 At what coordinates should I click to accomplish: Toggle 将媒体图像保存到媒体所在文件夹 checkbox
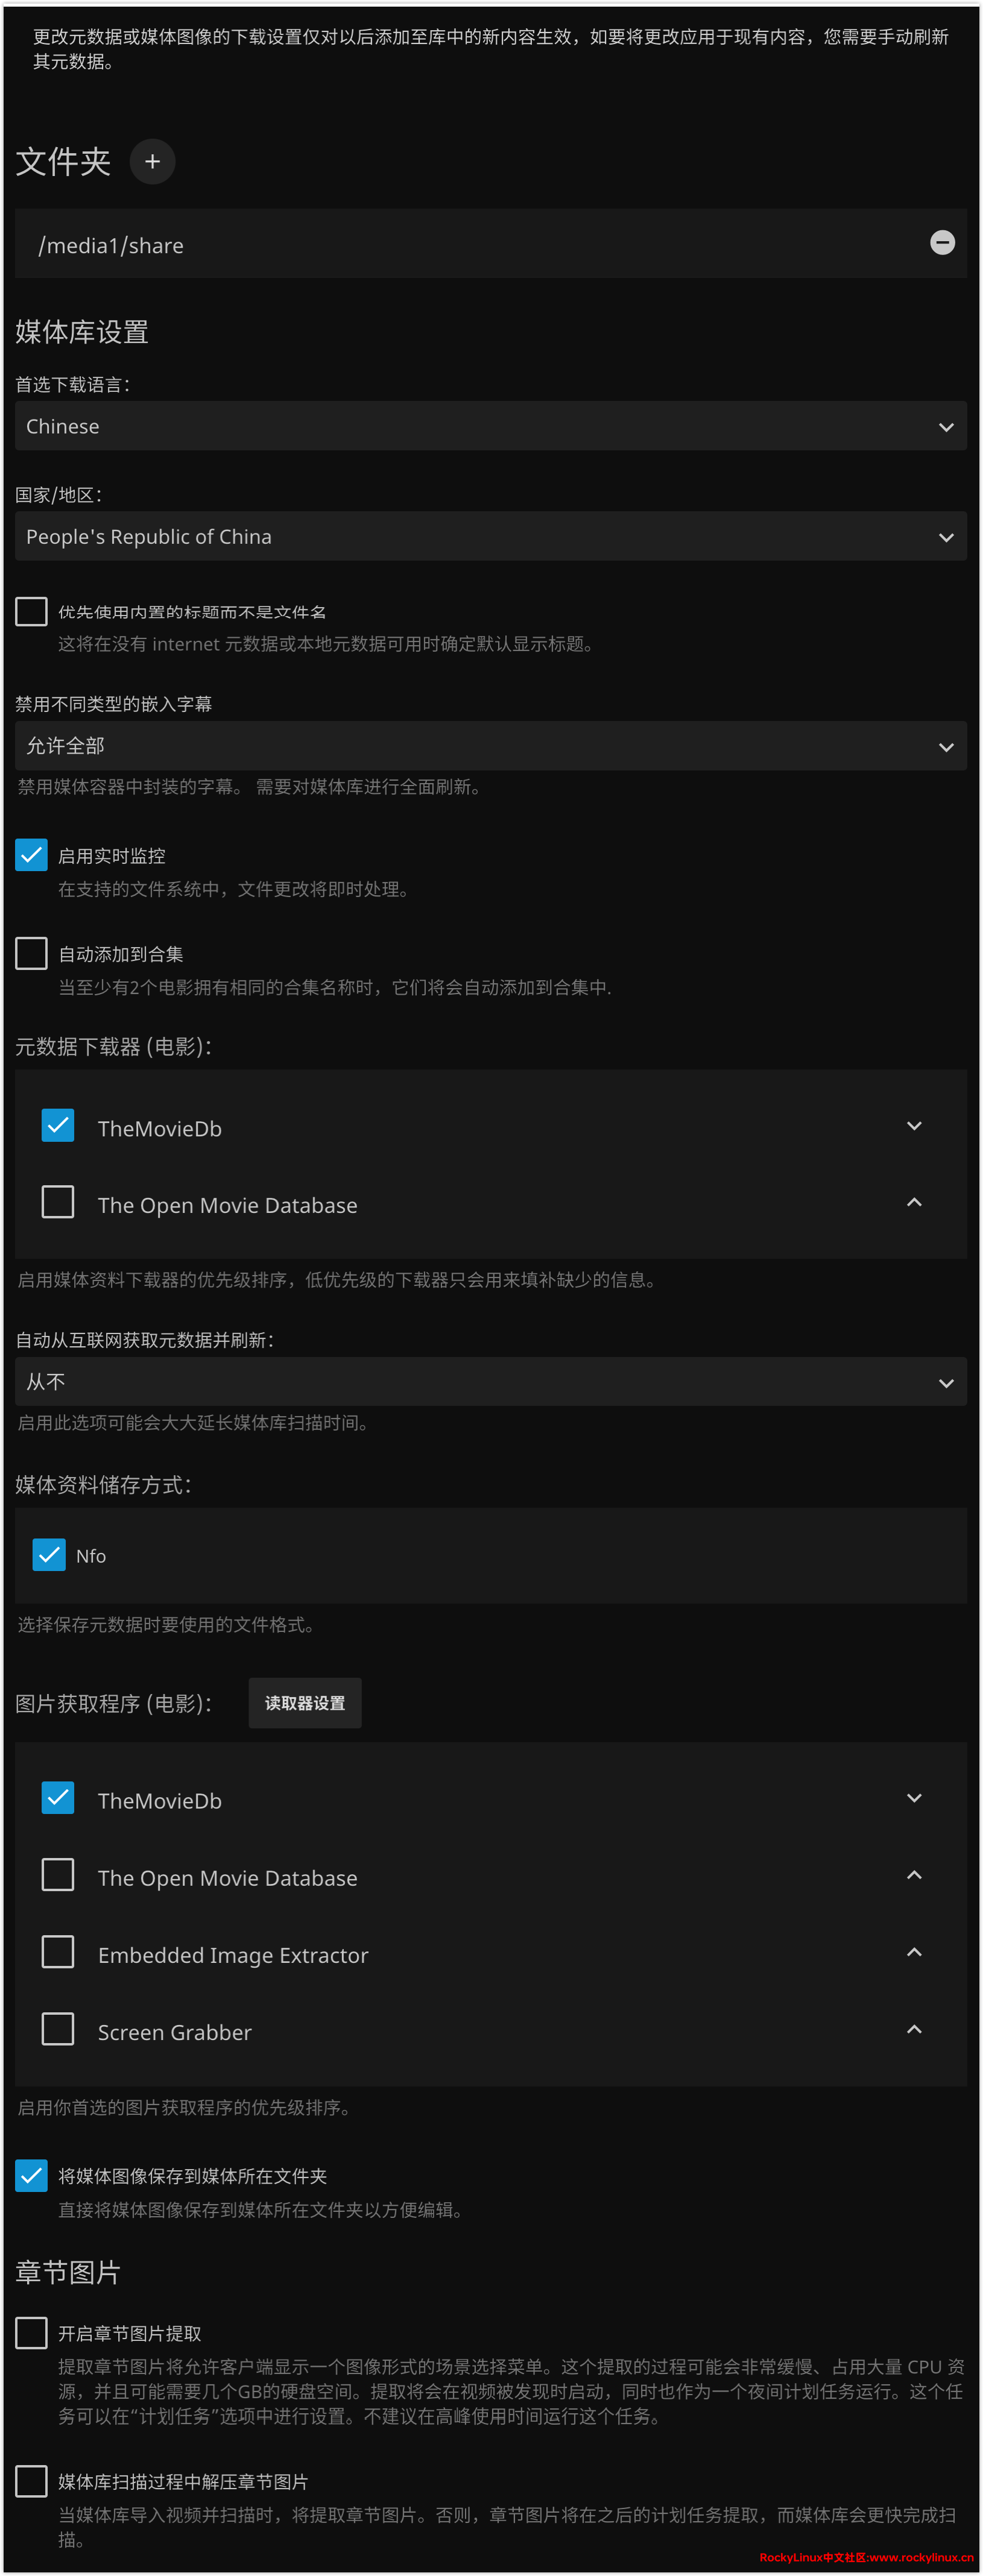click(31, 2175)
